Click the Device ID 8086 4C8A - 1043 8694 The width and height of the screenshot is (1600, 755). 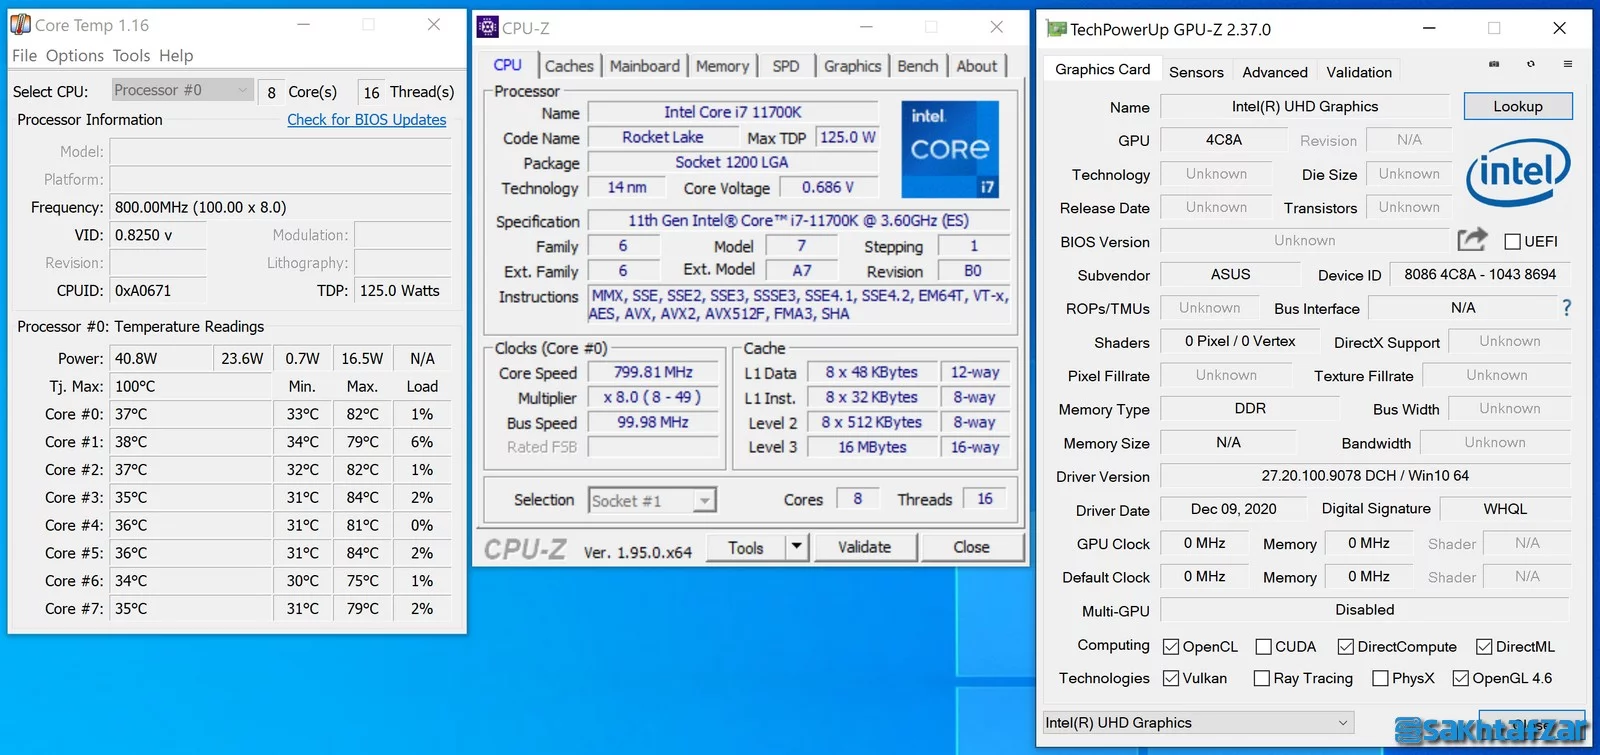tap(1480, 274)
